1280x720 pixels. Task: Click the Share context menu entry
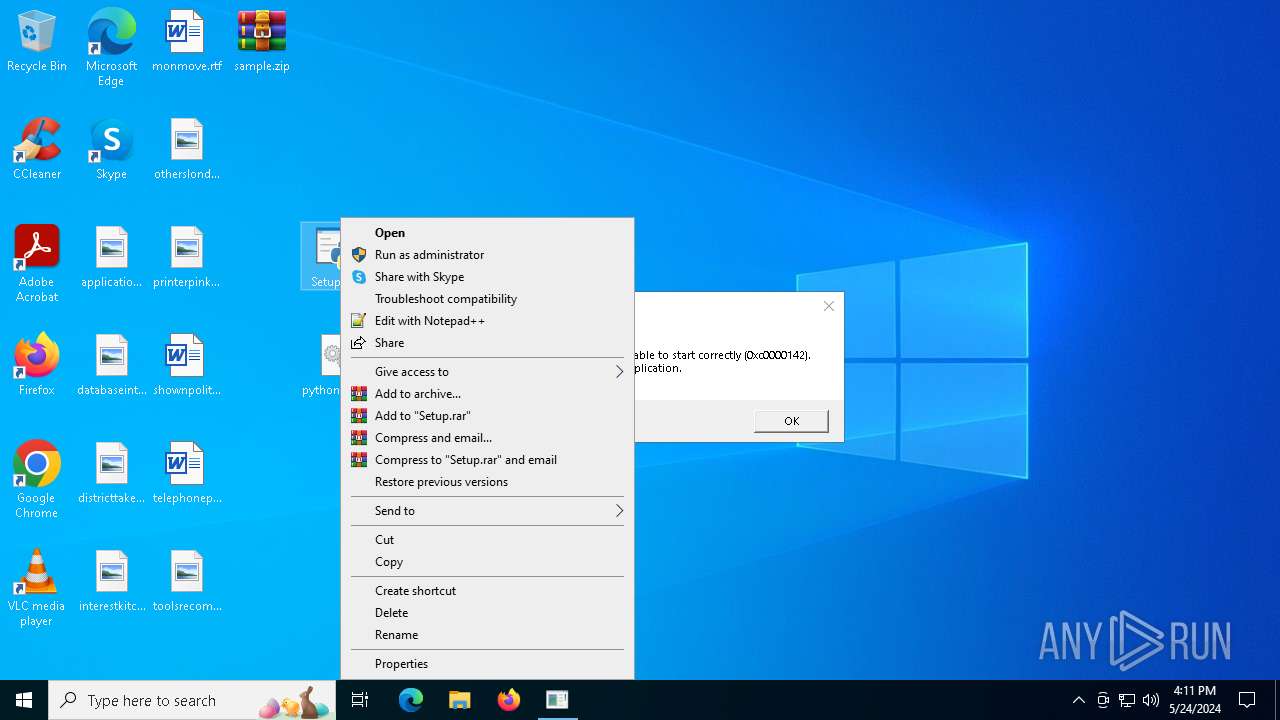tap(487, 343)
